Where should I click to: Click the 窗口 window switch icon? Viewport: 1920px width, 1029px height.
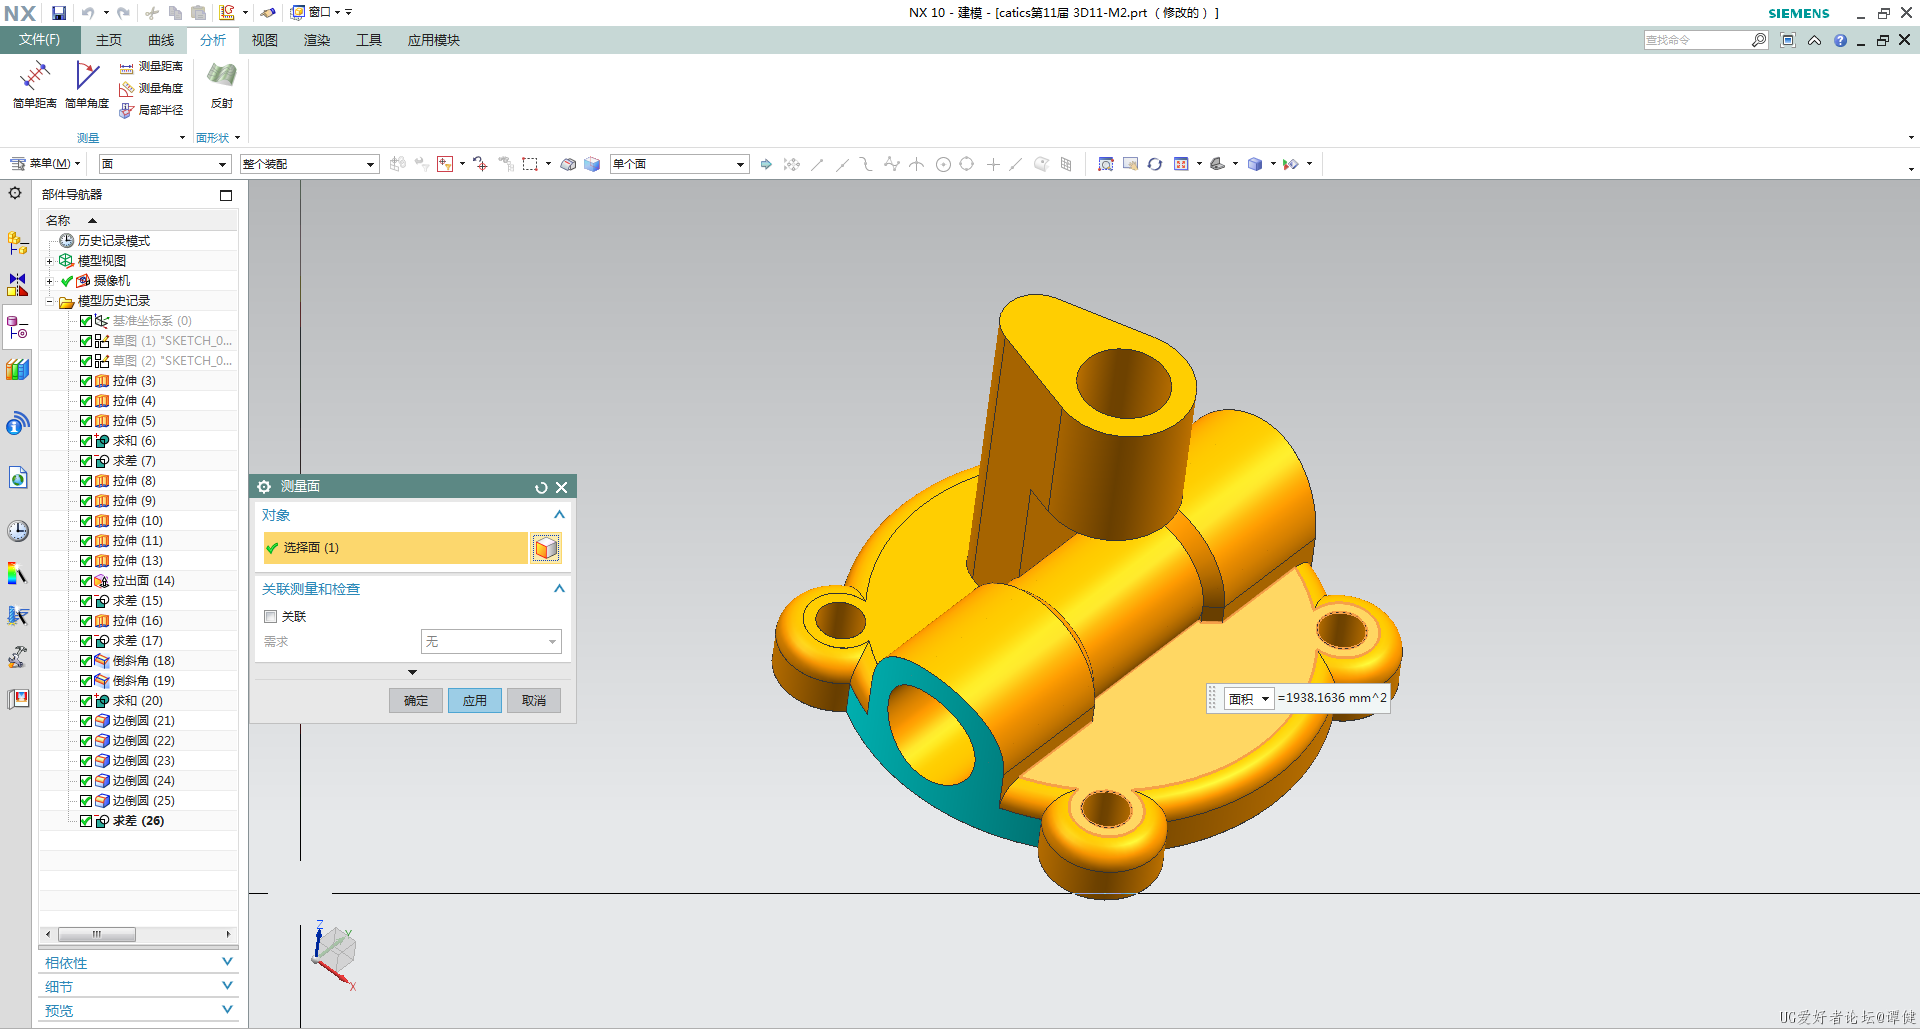coord(298,12)
